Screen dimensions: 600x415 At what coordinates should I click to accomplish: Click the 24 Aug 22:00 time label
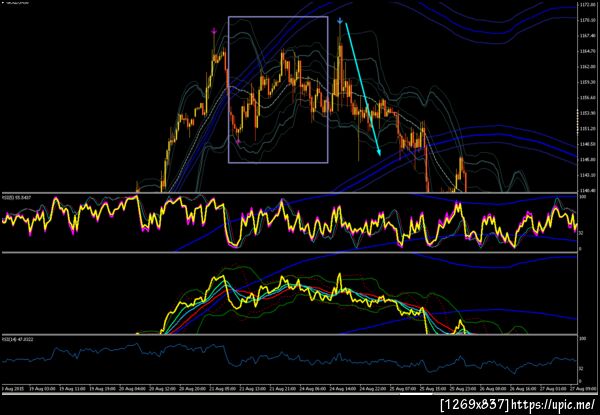(x=372, y=389)
